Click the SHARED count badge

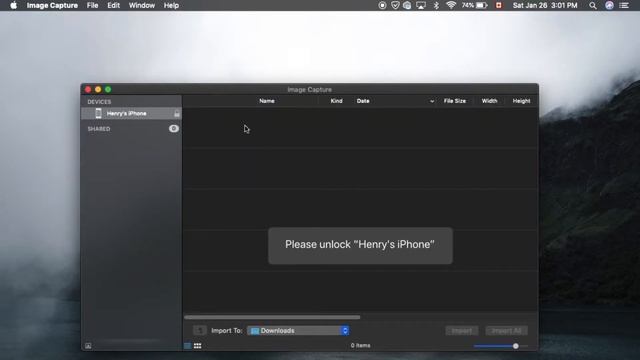coord(173,129)
